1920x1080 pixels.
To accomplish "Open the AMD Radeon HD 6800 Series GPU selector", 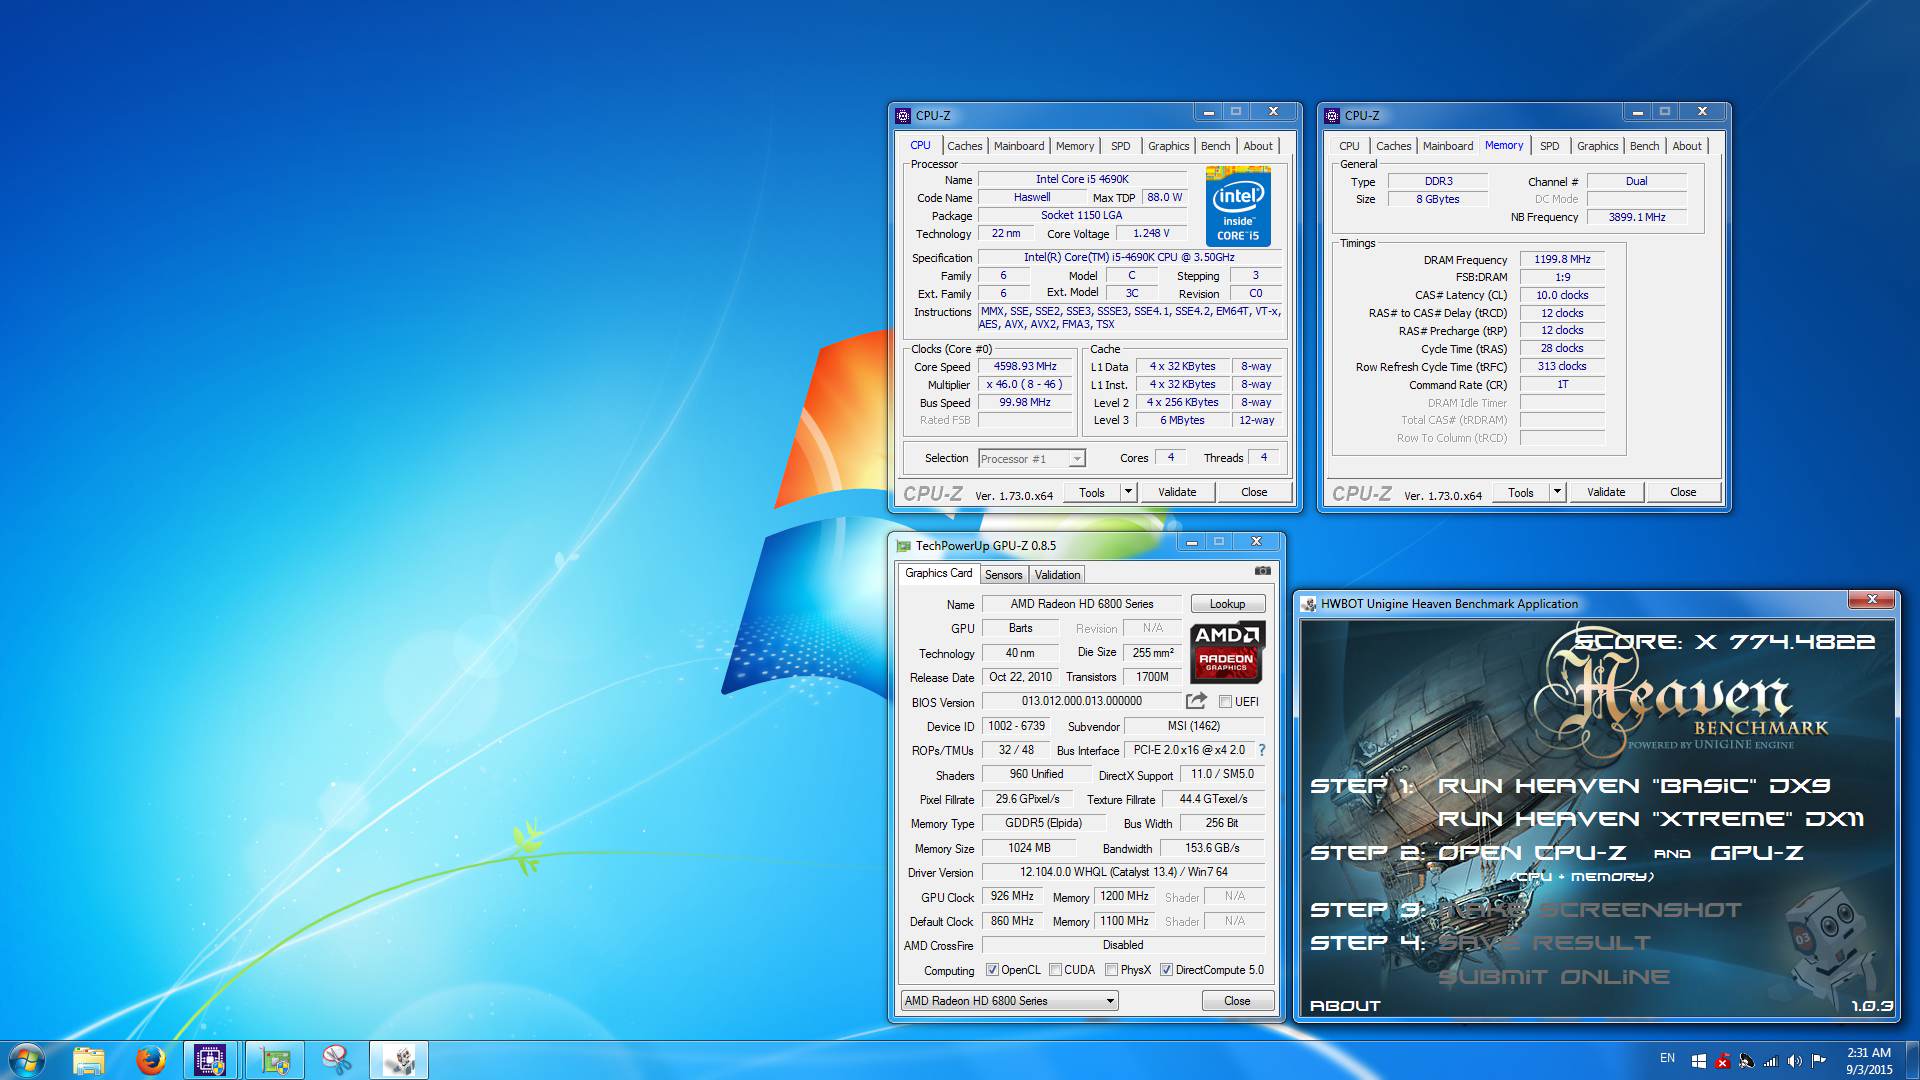I will [1009, 1001].
